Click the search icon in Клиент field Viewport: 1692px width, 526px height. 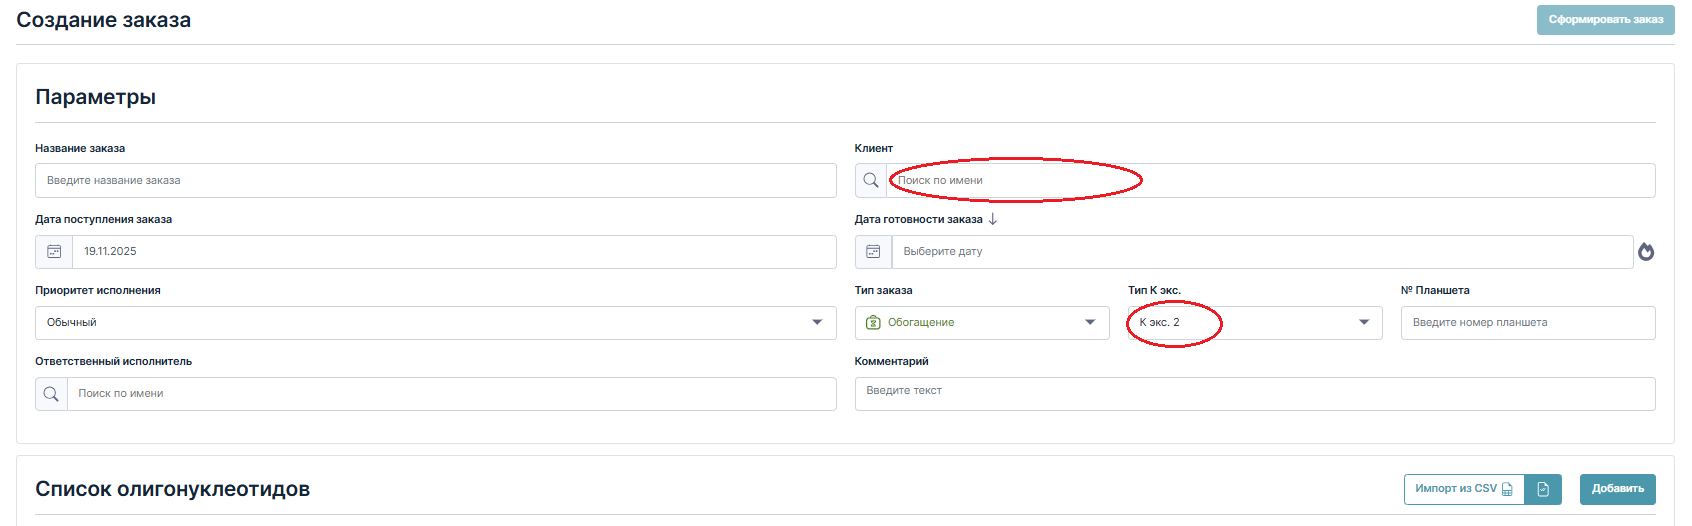(x=871, y=181)
